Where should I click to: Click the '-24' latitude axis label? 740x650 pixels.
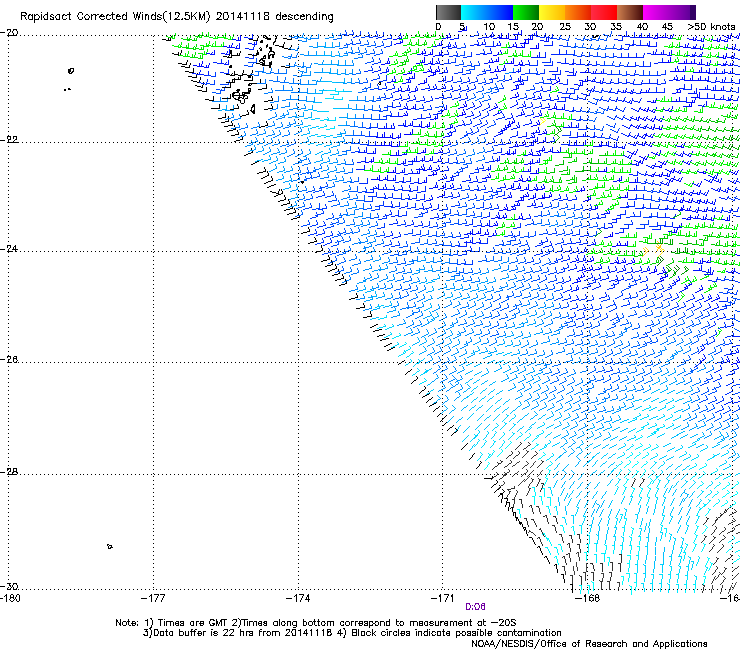click(x=10, y=248)
